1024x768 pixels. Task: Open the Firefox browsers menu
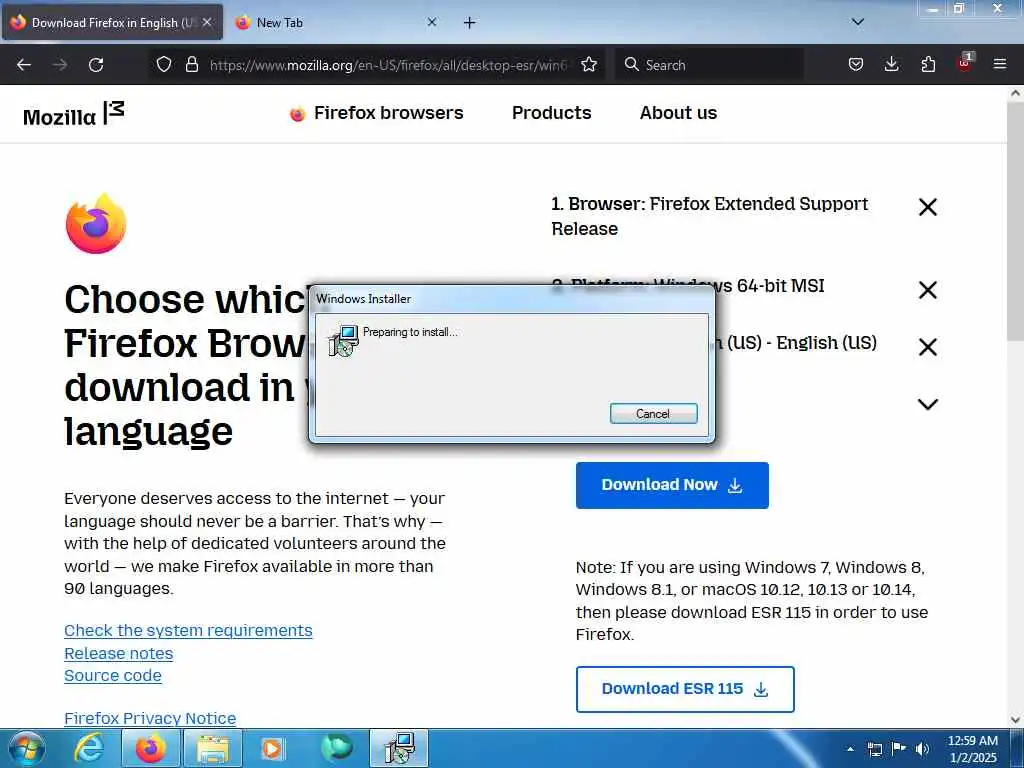[376, 113]
